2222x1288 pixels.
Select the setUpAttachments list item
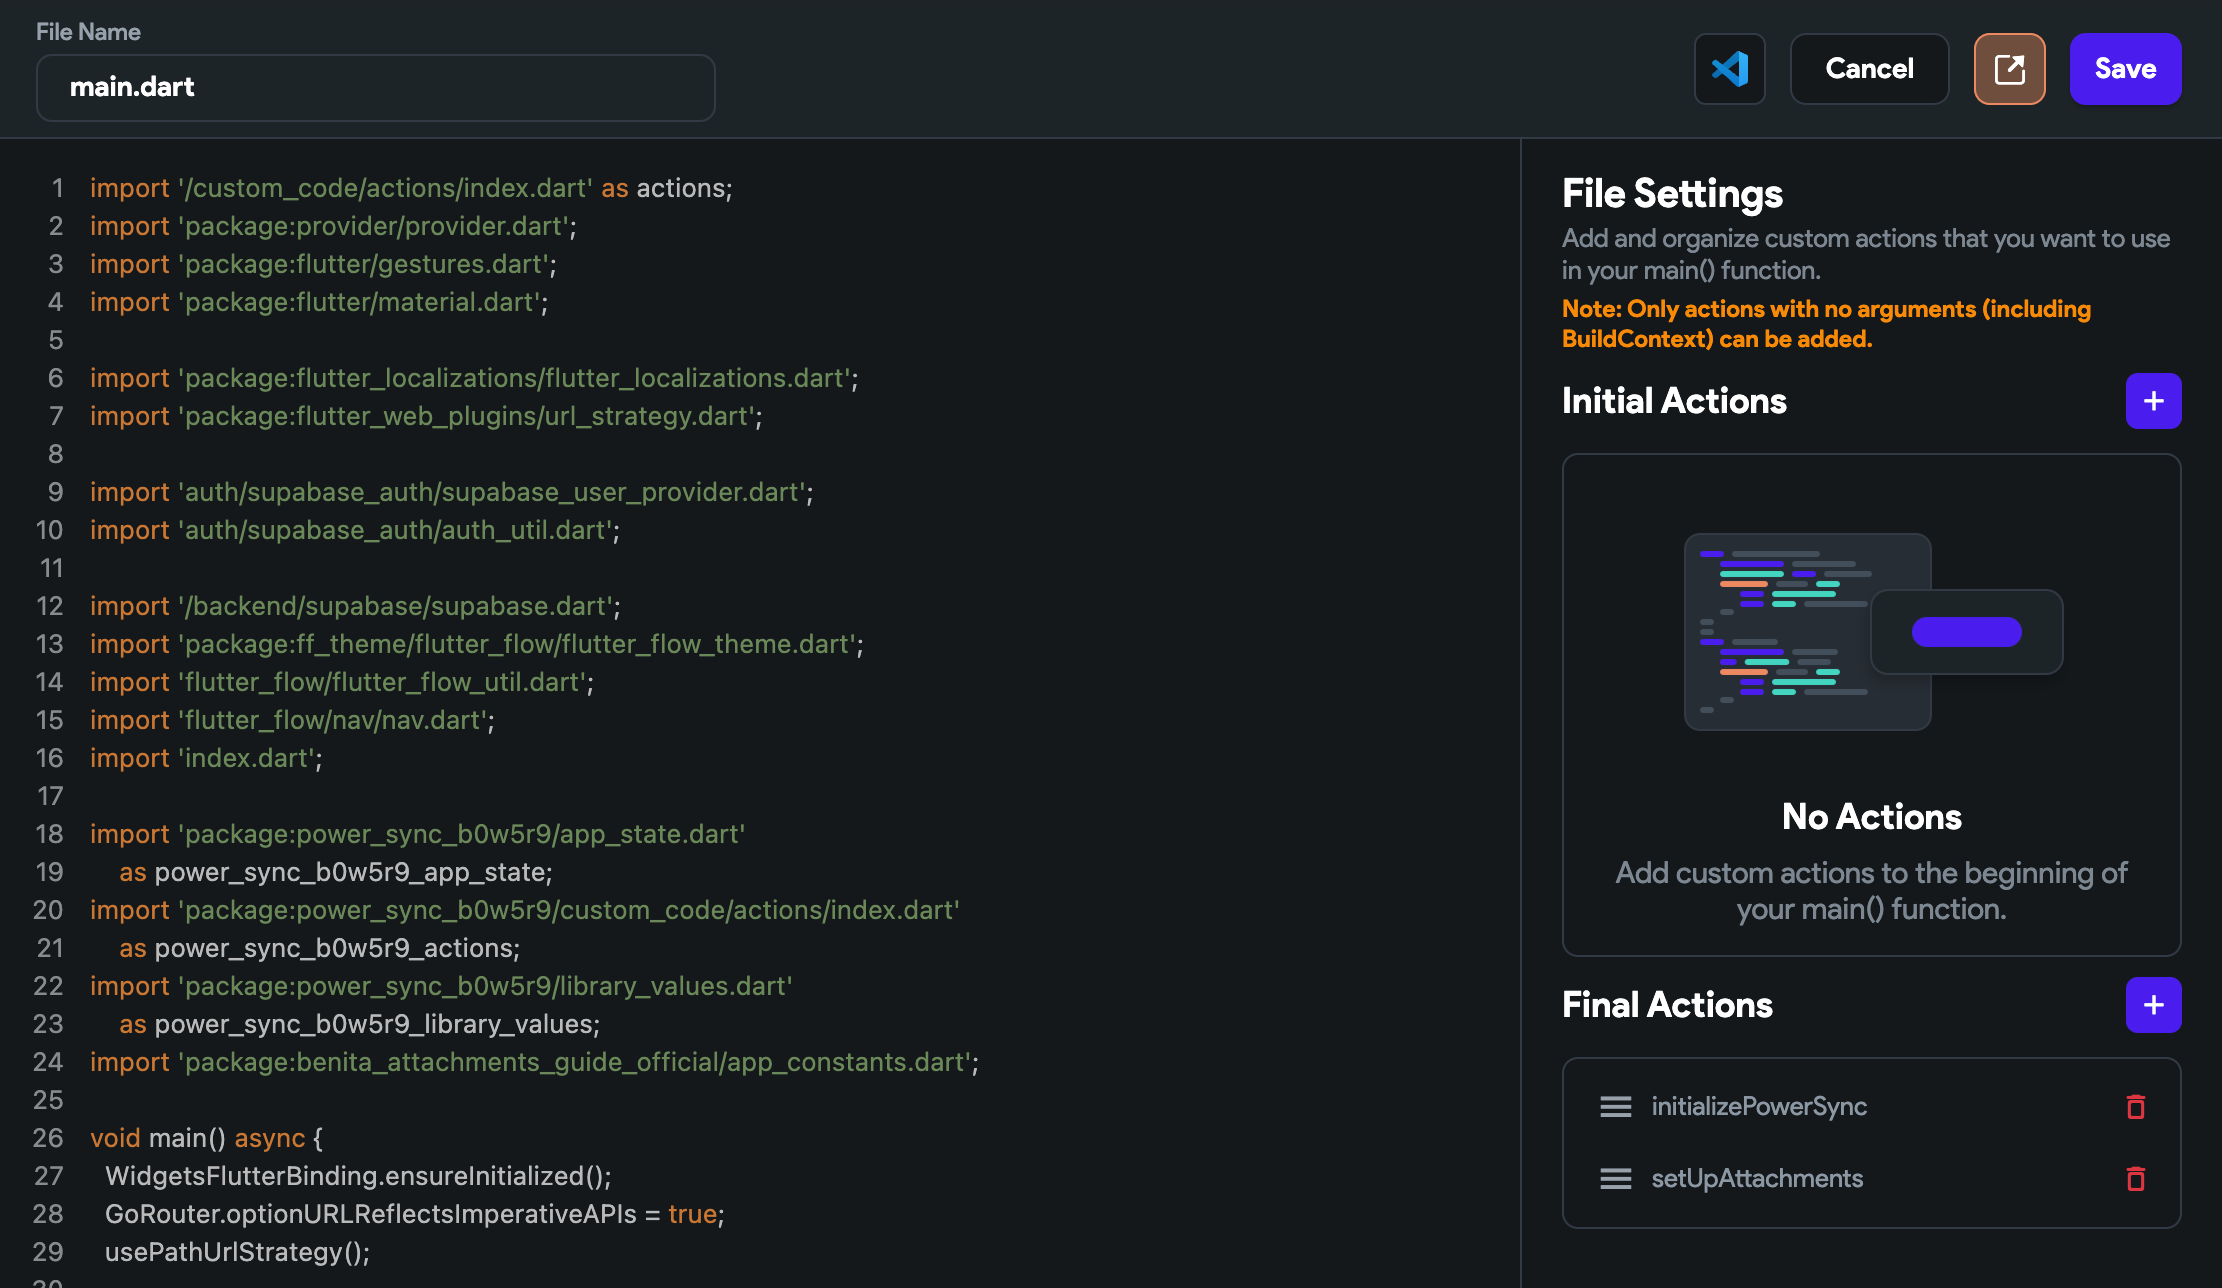1757,1179
